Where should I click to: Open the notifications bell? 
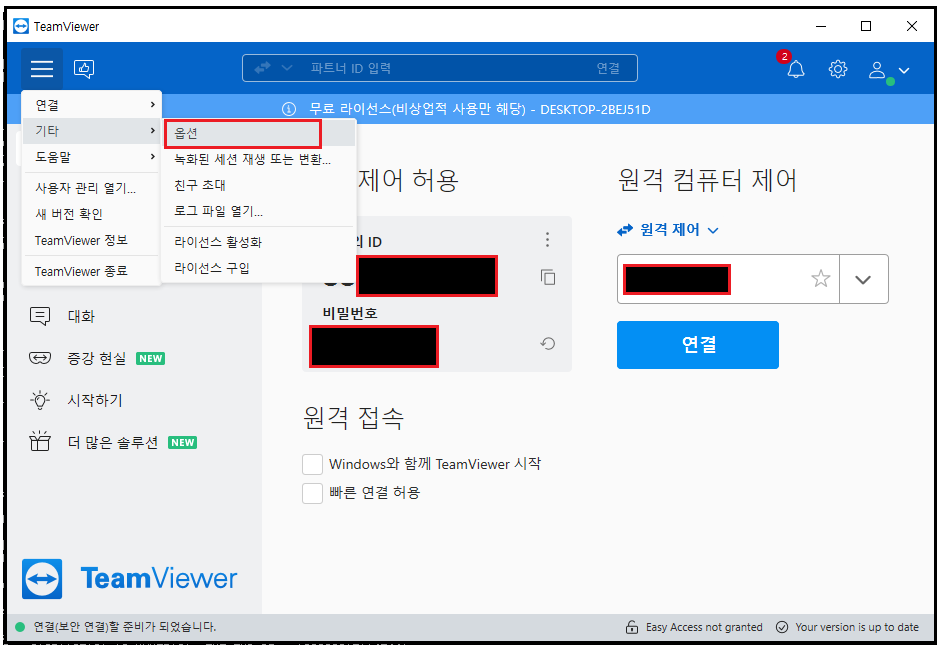pos(795,69)
